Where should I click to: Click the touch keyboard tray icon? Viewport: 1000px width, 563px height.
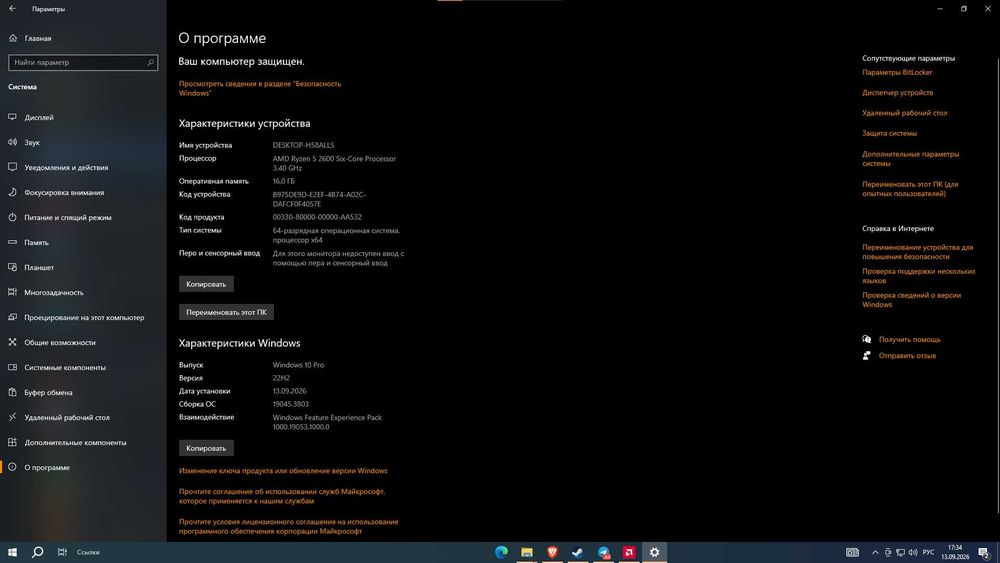pos(852,552)
